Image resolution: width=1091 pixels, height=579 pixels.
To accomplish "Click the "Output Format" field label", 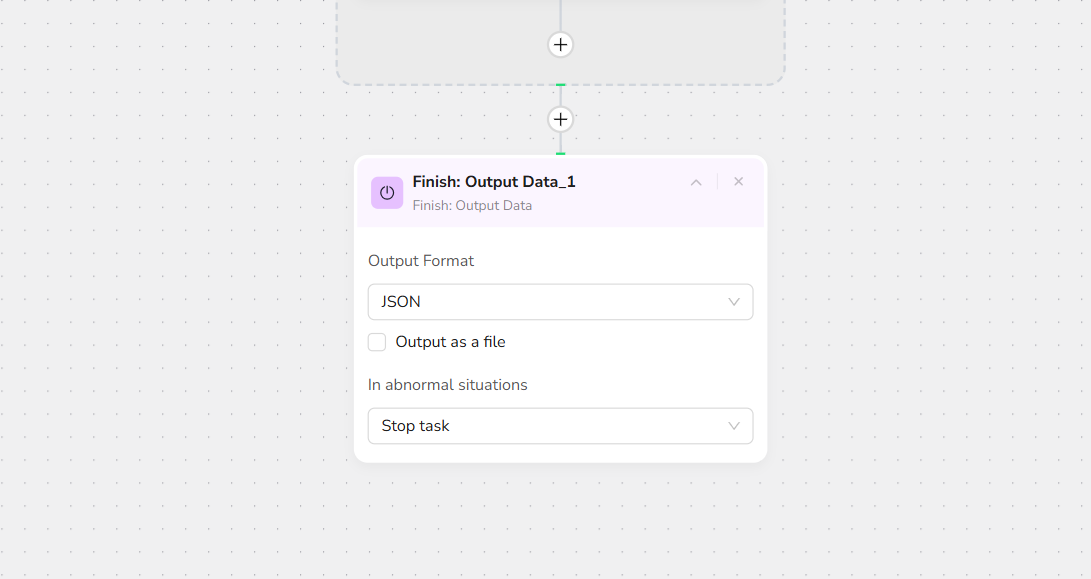I will click(421, 261).
